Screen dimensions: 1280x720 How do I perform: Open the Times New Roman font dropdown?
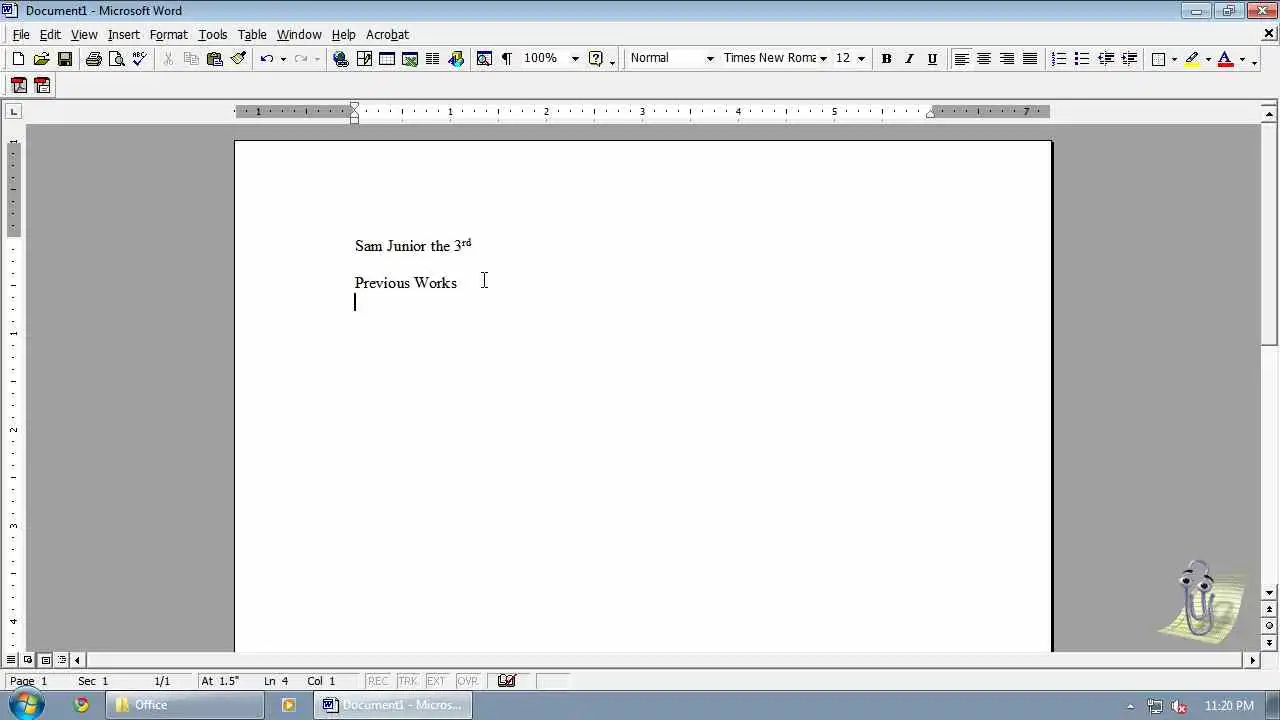tap(823, 59)
